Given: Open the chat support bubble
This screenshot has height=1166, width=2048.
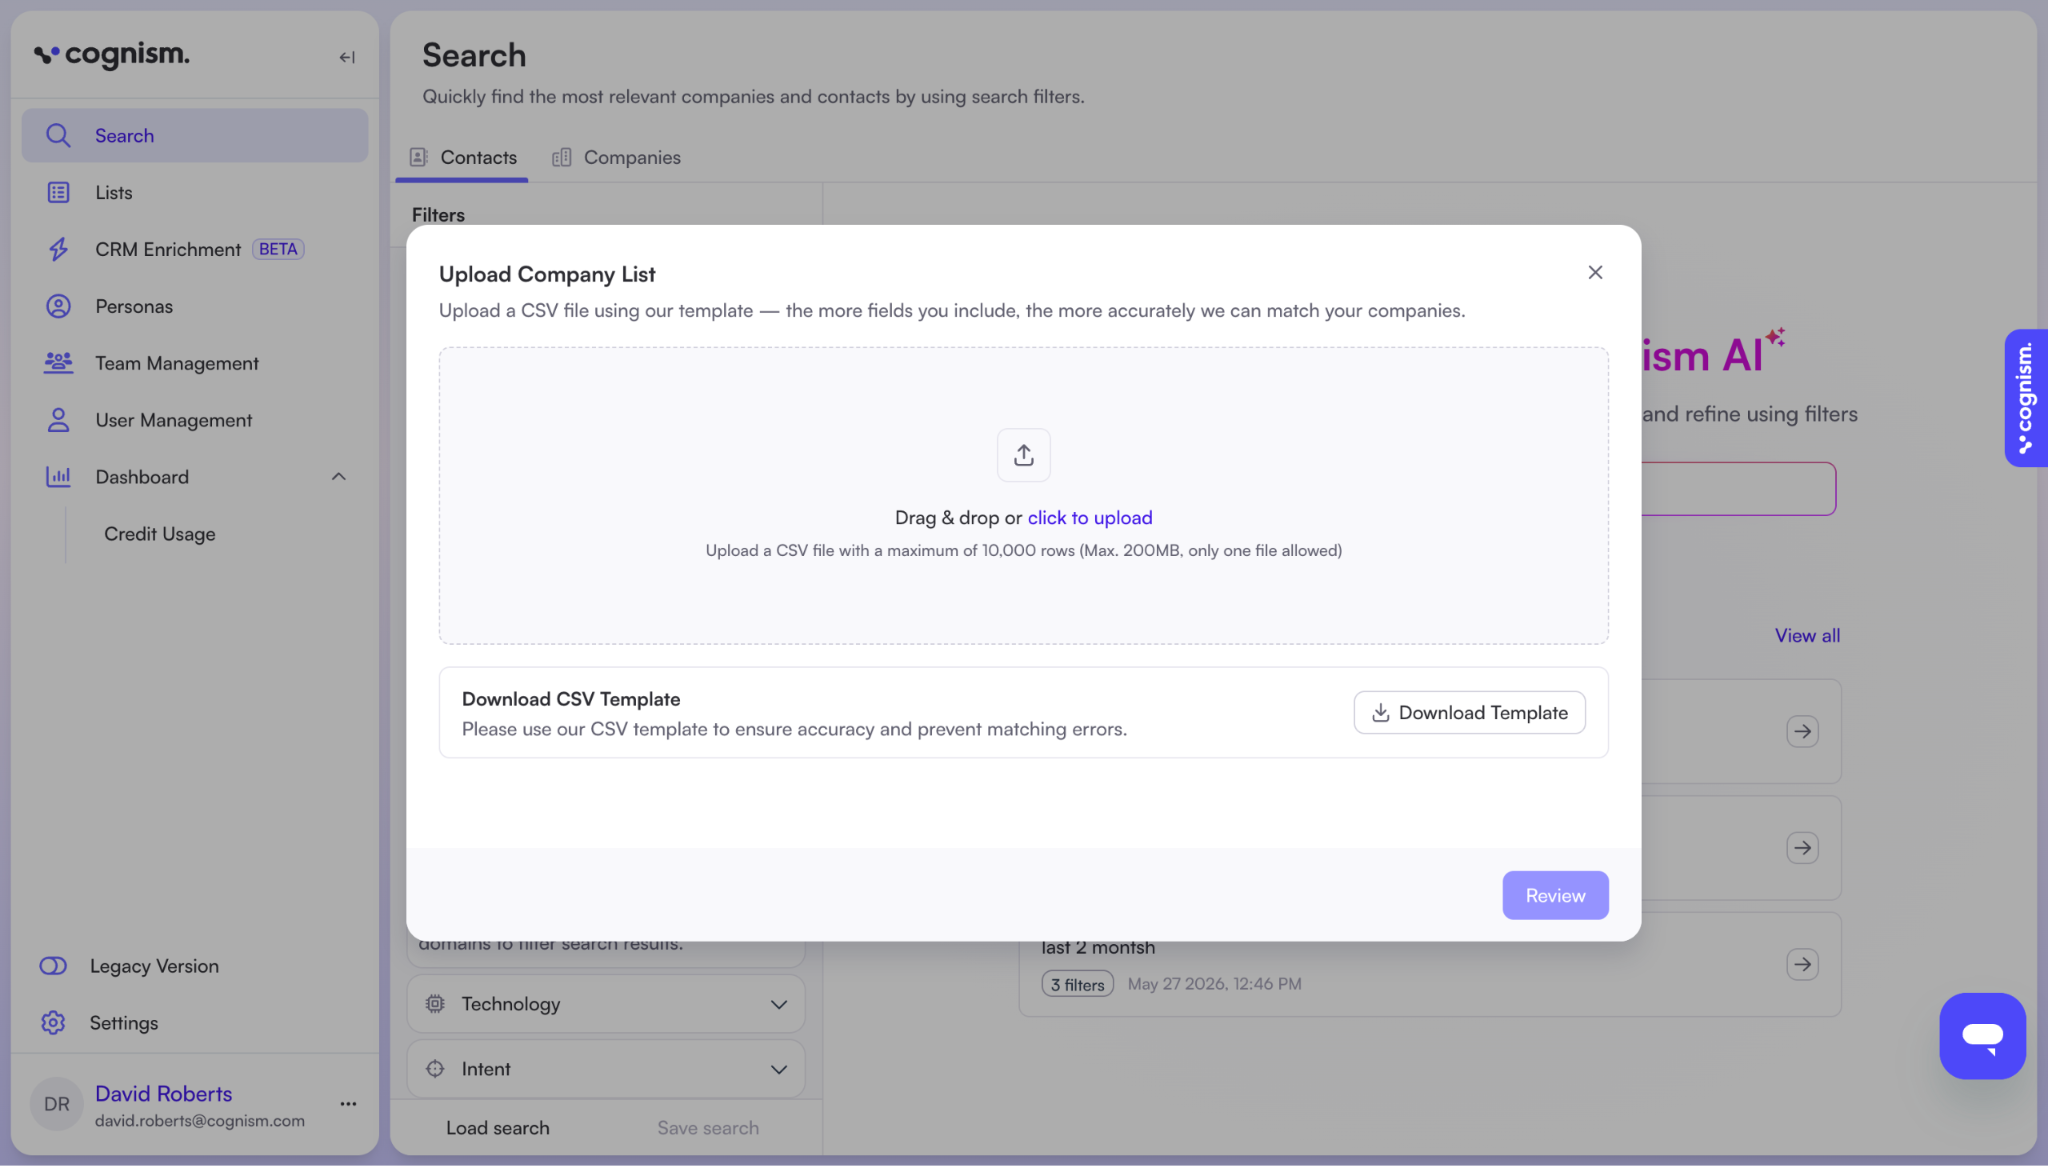Looking at the screenshot, I should (1982, 1036).
